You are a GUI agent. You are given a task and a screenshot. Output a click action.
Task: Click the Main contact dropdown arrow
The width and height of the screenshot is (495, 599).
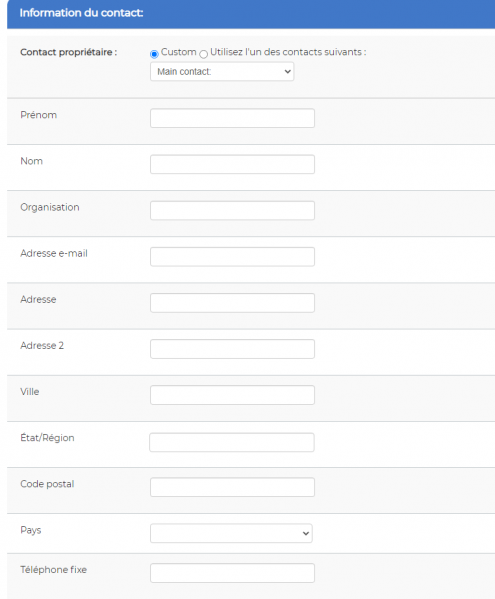[x=288, y=71]
